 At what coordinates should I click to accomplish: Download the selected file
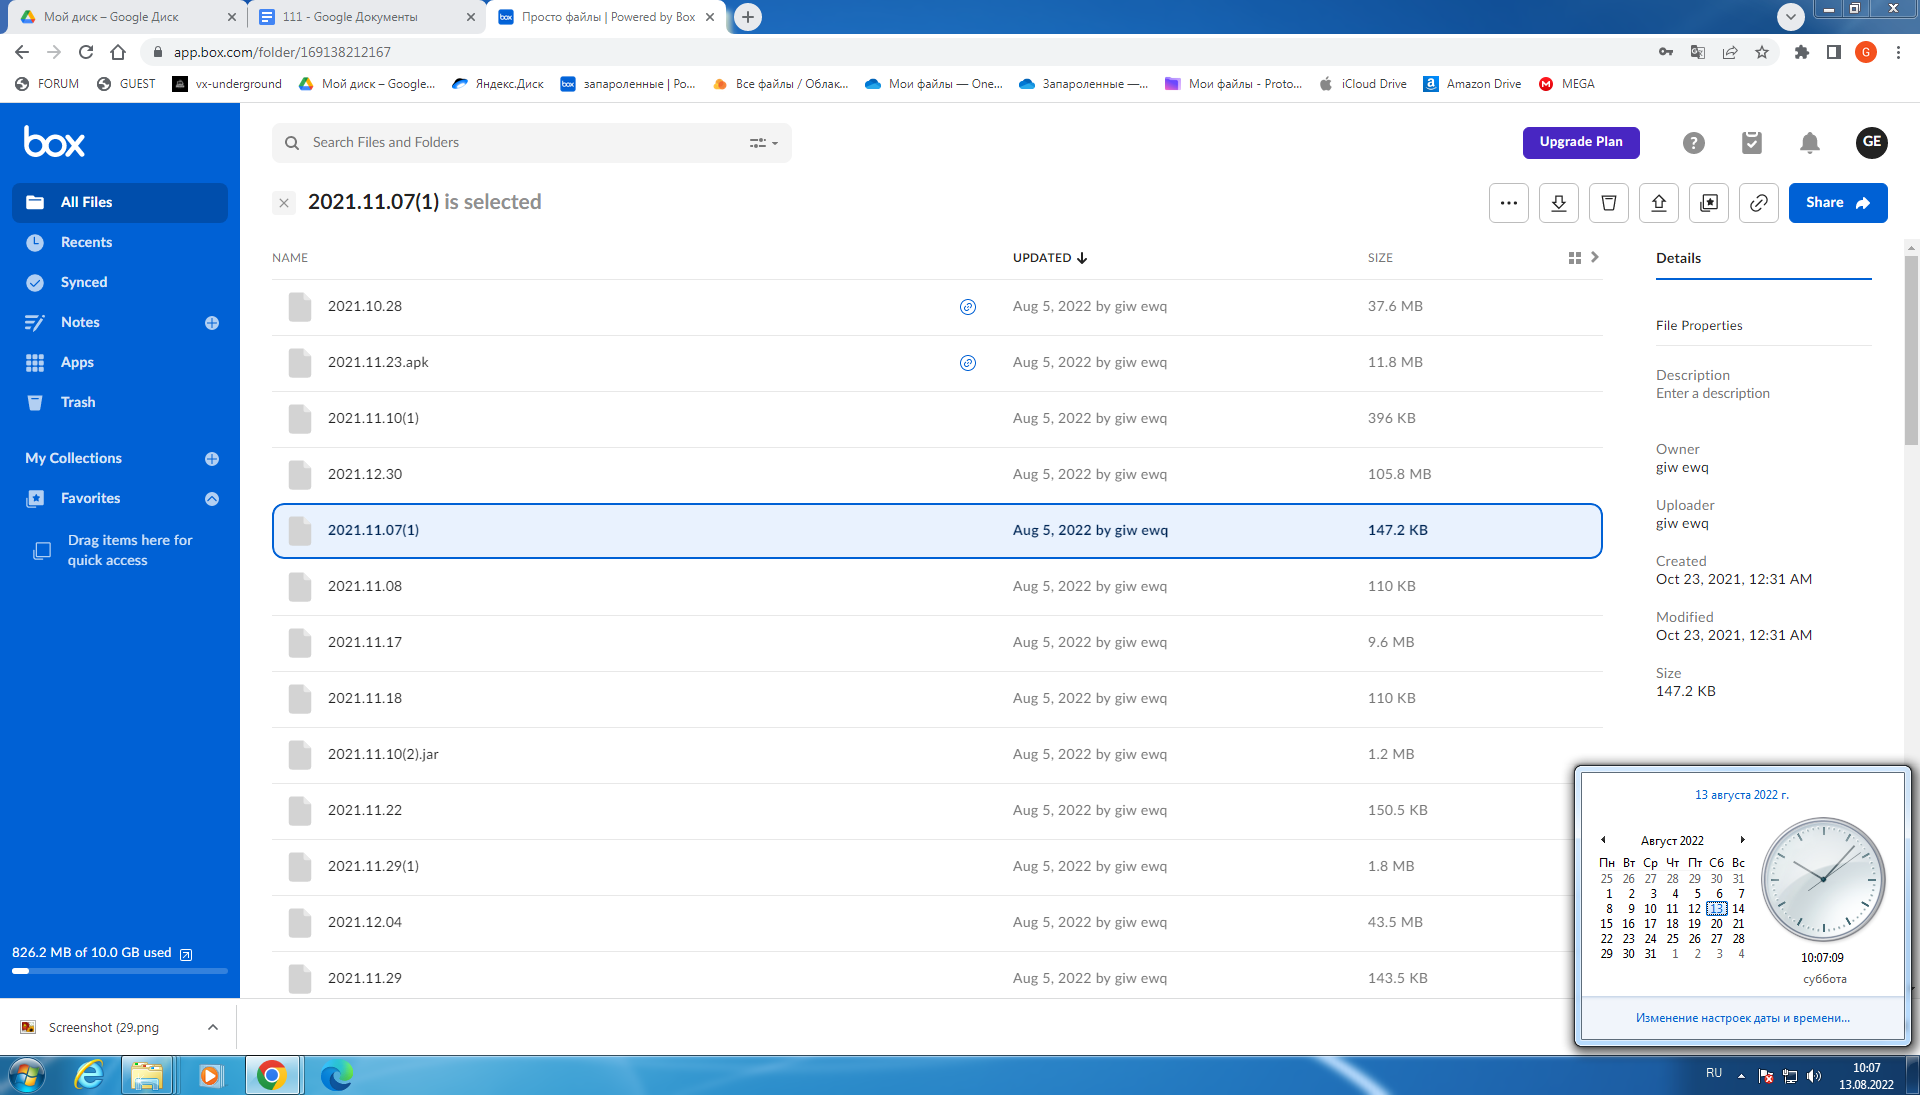1558,203
